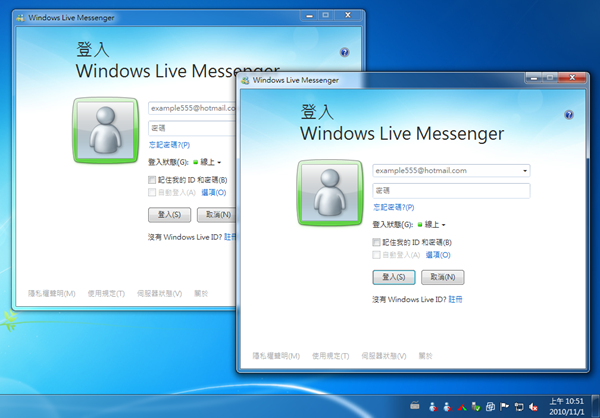The width and height of the screenshot is (600, 418).
Task: Open the 線上 status dropdown in the back window
Action: coord(207,162)
